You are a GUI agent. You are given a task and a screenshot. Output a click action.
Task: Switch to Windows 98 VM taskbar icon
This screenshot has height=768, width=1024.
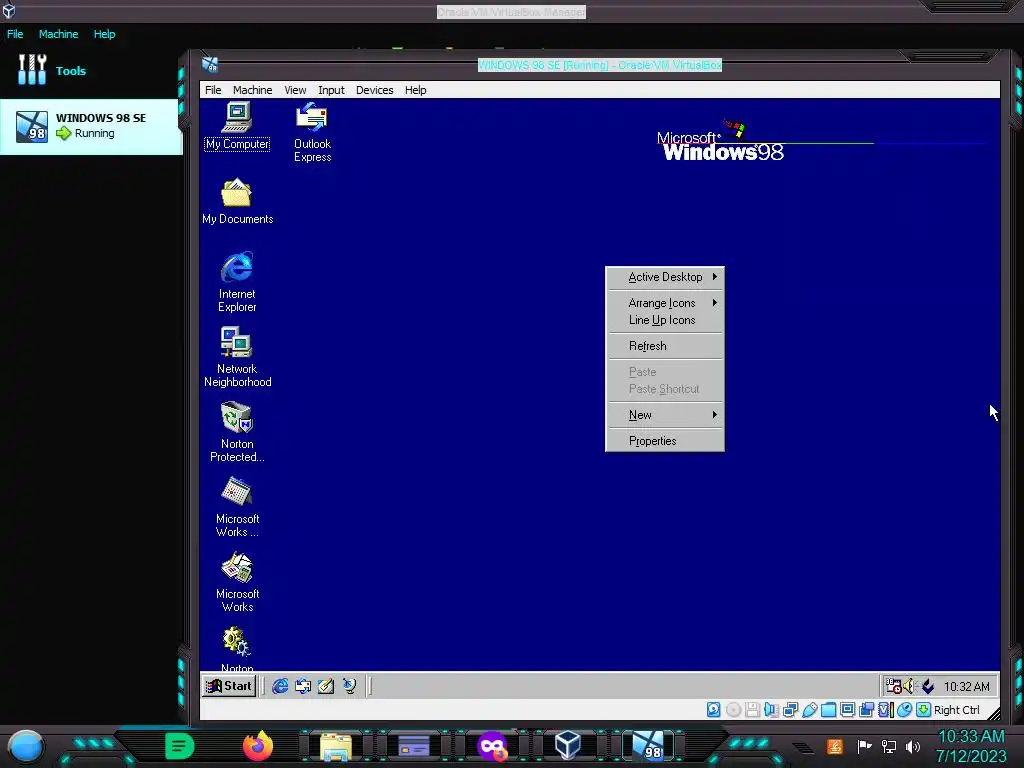click(x=648, y=746)
